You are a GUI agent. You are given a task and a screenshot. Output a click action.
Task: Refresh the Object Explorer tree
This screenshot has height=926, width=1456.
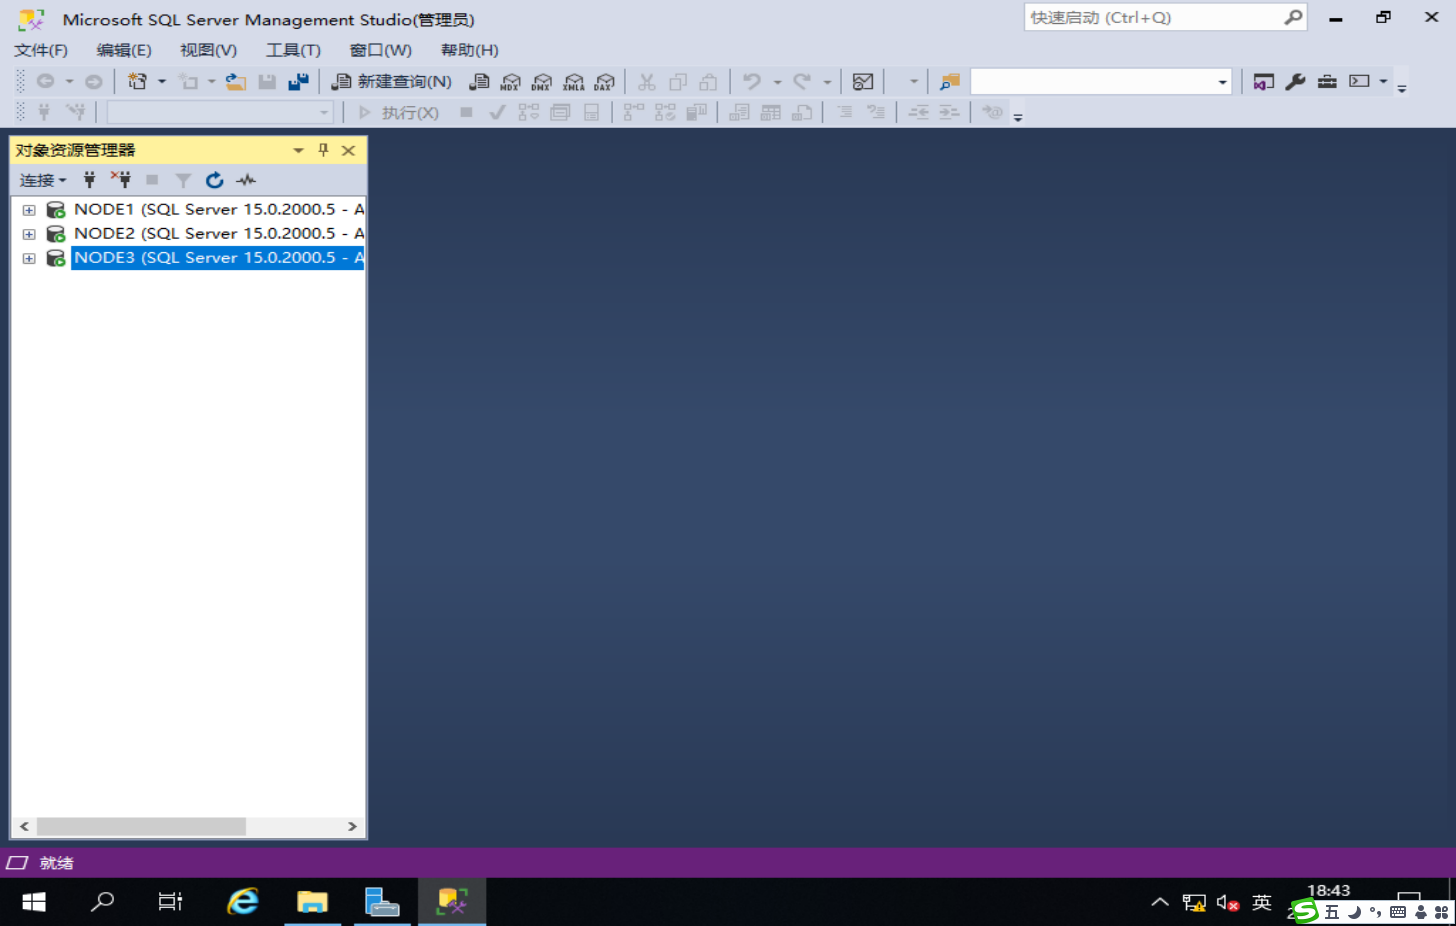pyautogui.click(x=214, y=180)
